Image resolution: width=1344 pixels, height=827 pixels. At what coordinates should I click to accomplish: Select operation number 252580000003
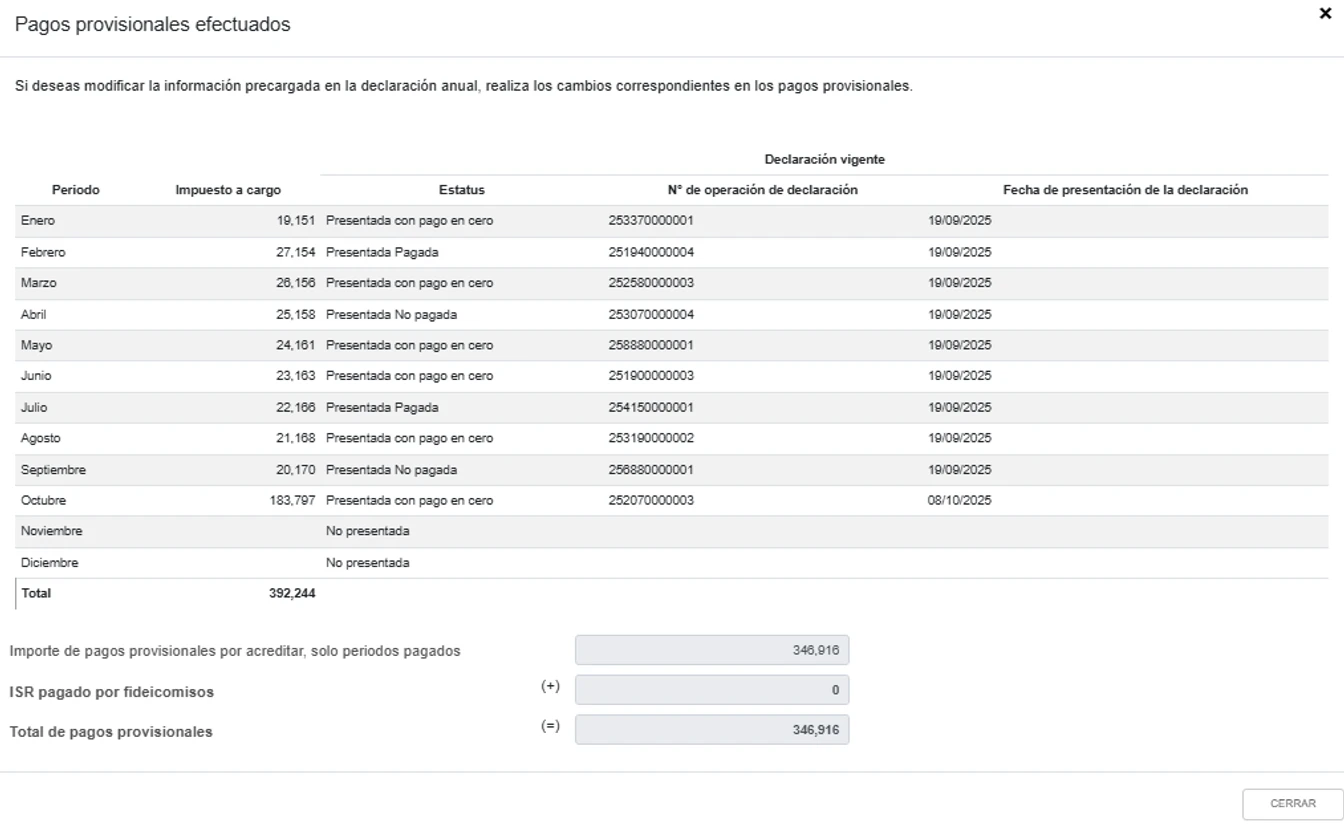tap(651, 283)
